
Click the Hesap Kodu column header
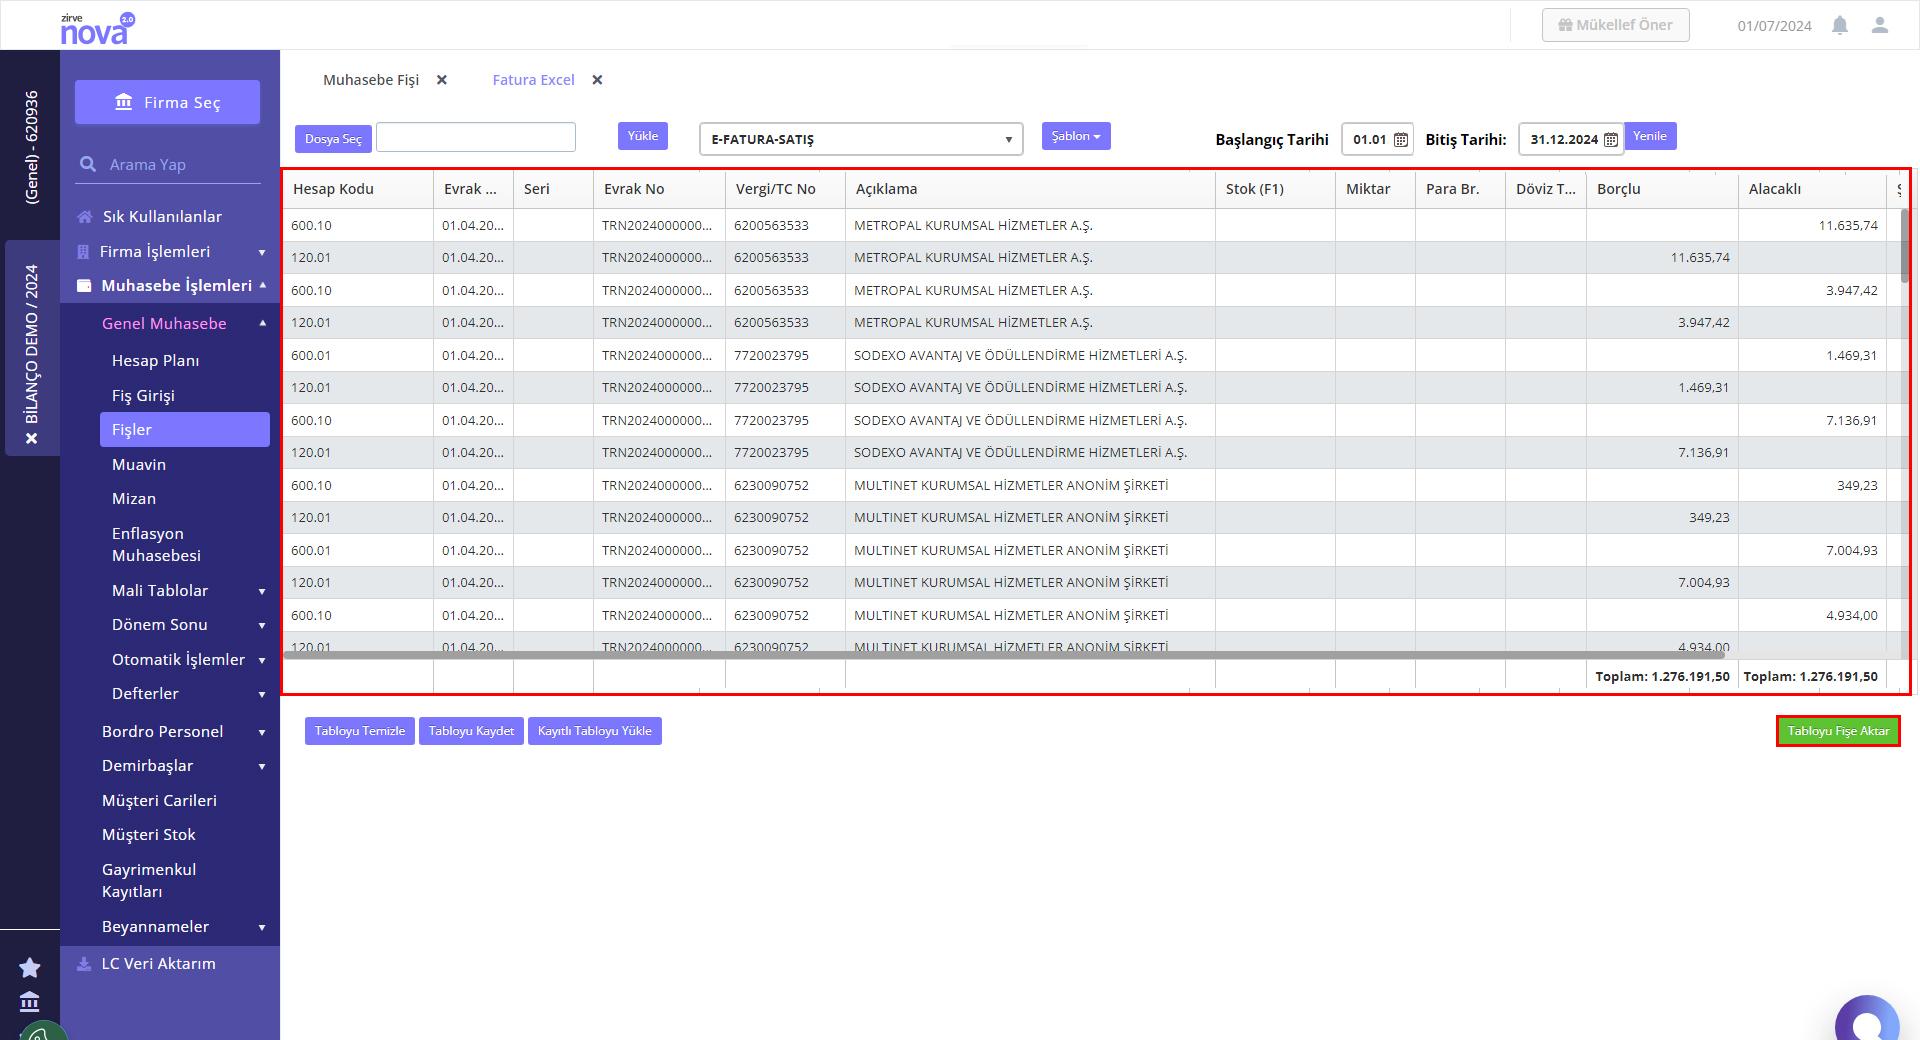[358, 189]
